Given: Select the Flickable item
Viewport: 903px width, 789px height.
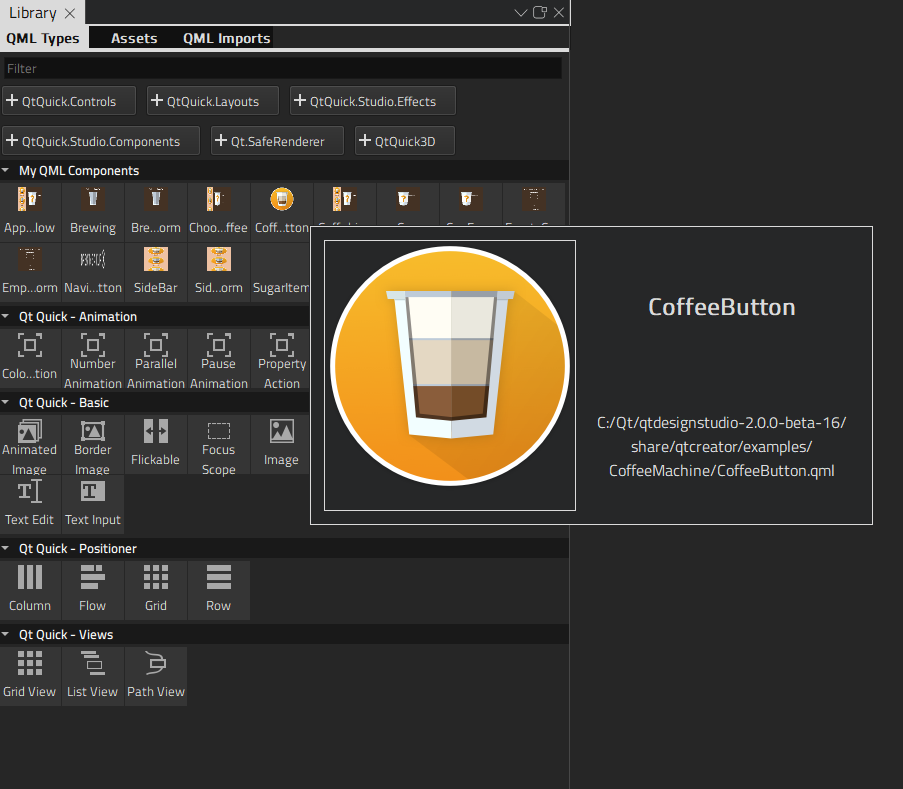Looking at the screenshot, I should click(x=155, y=443).
